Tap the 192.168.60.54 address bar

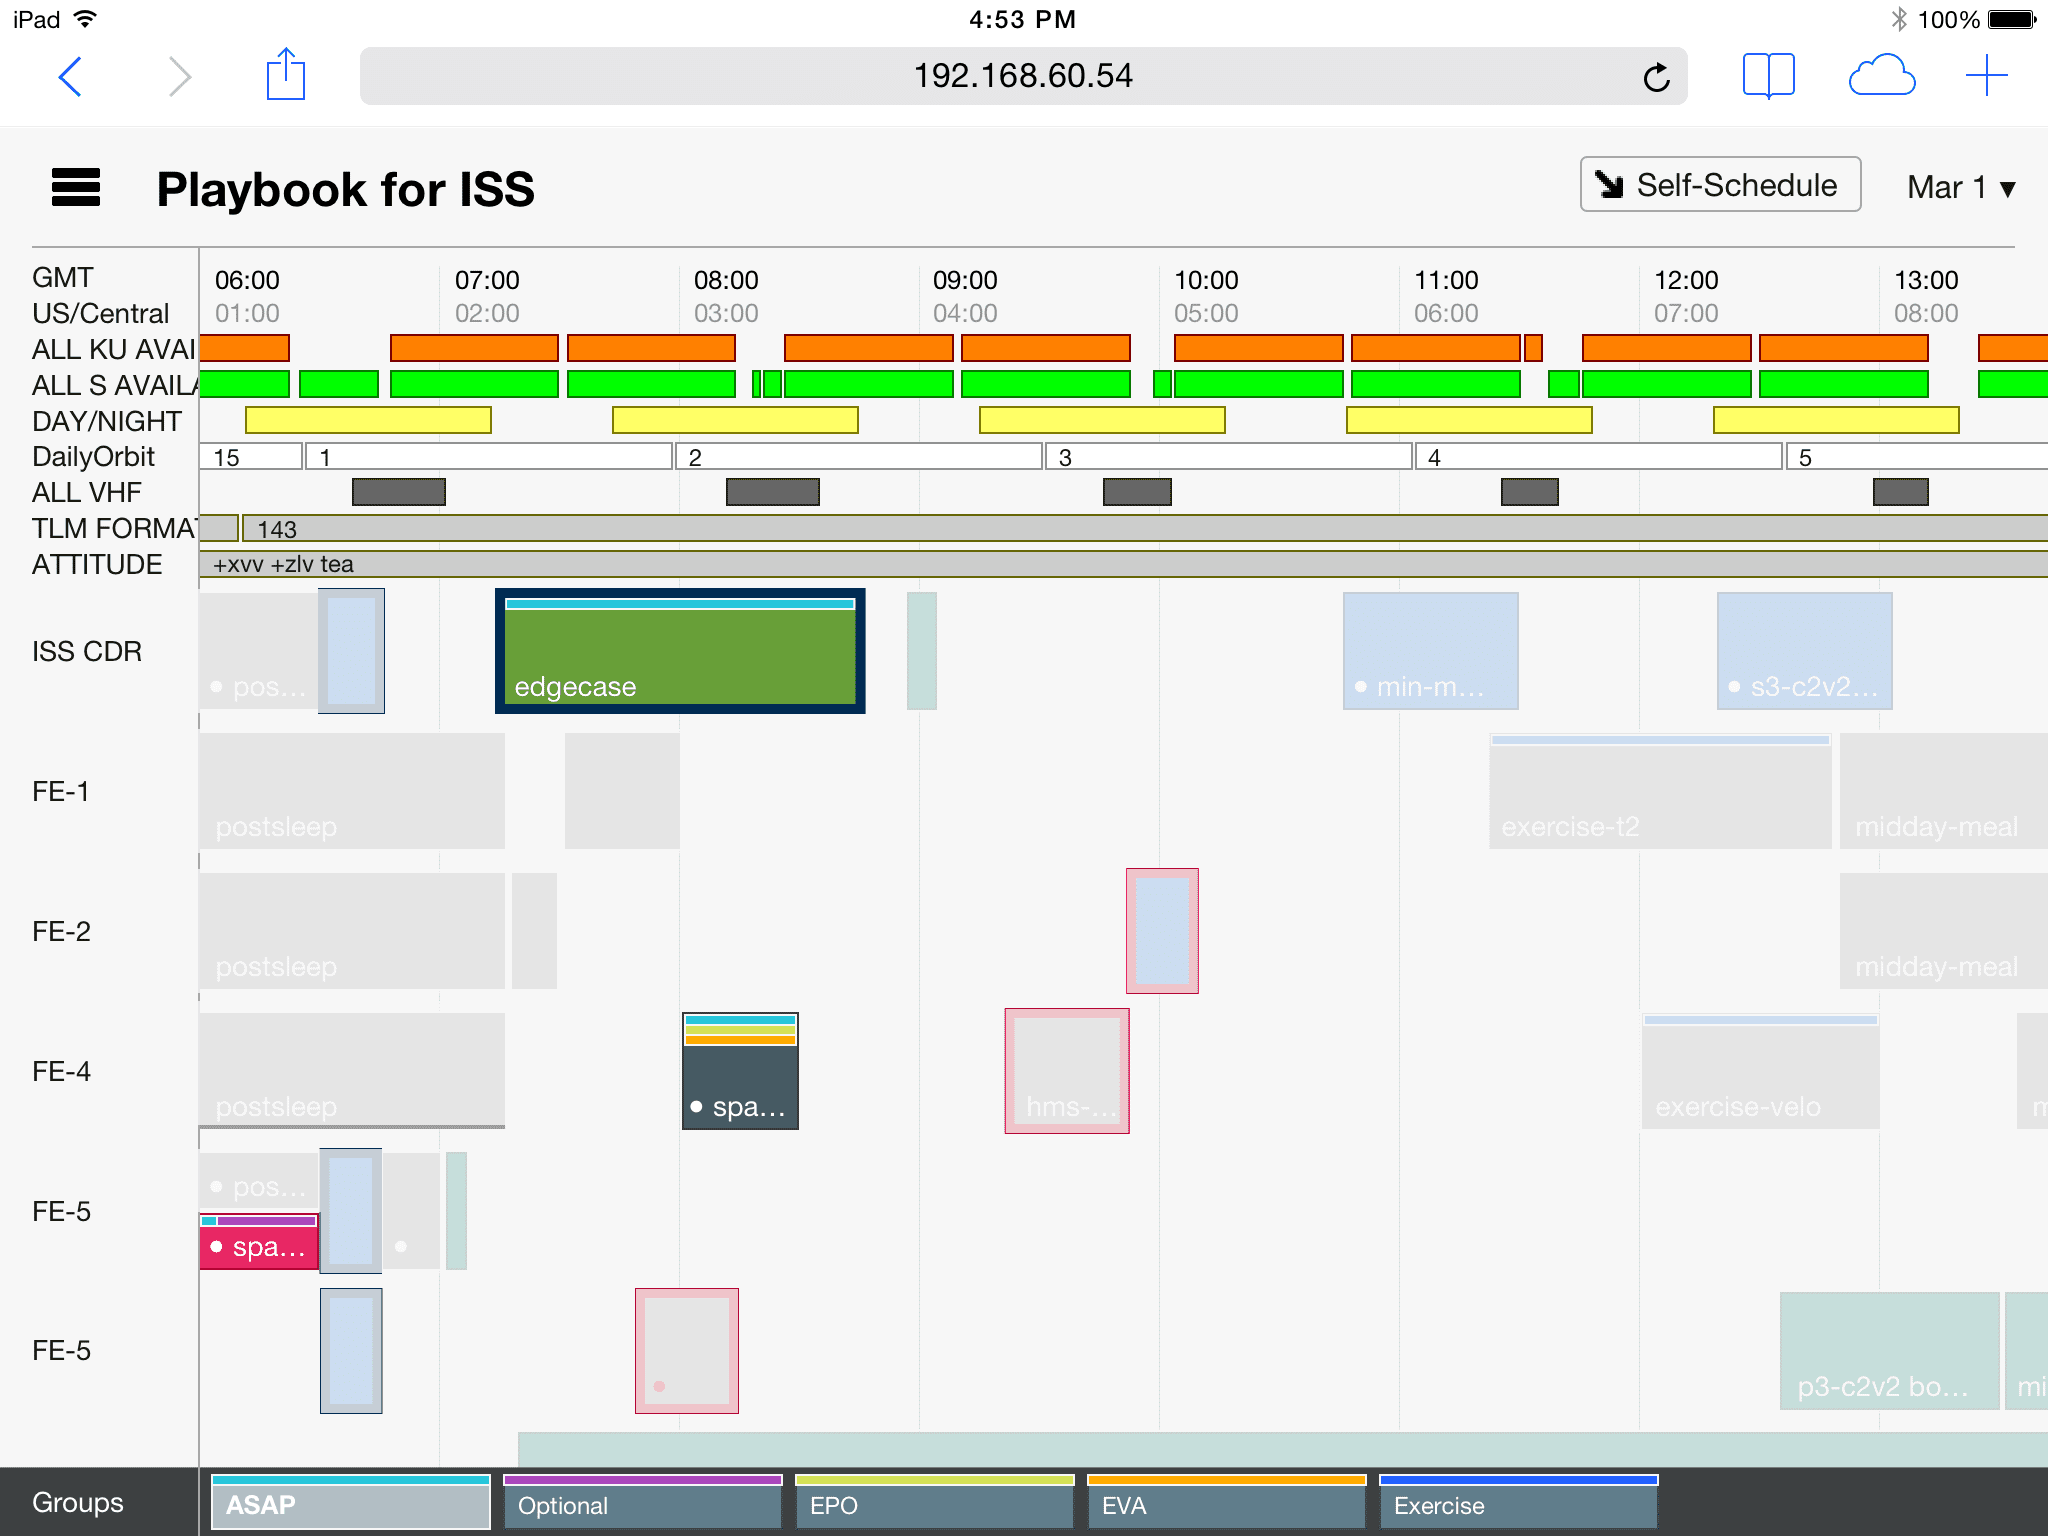click(x=1022, y=76)
